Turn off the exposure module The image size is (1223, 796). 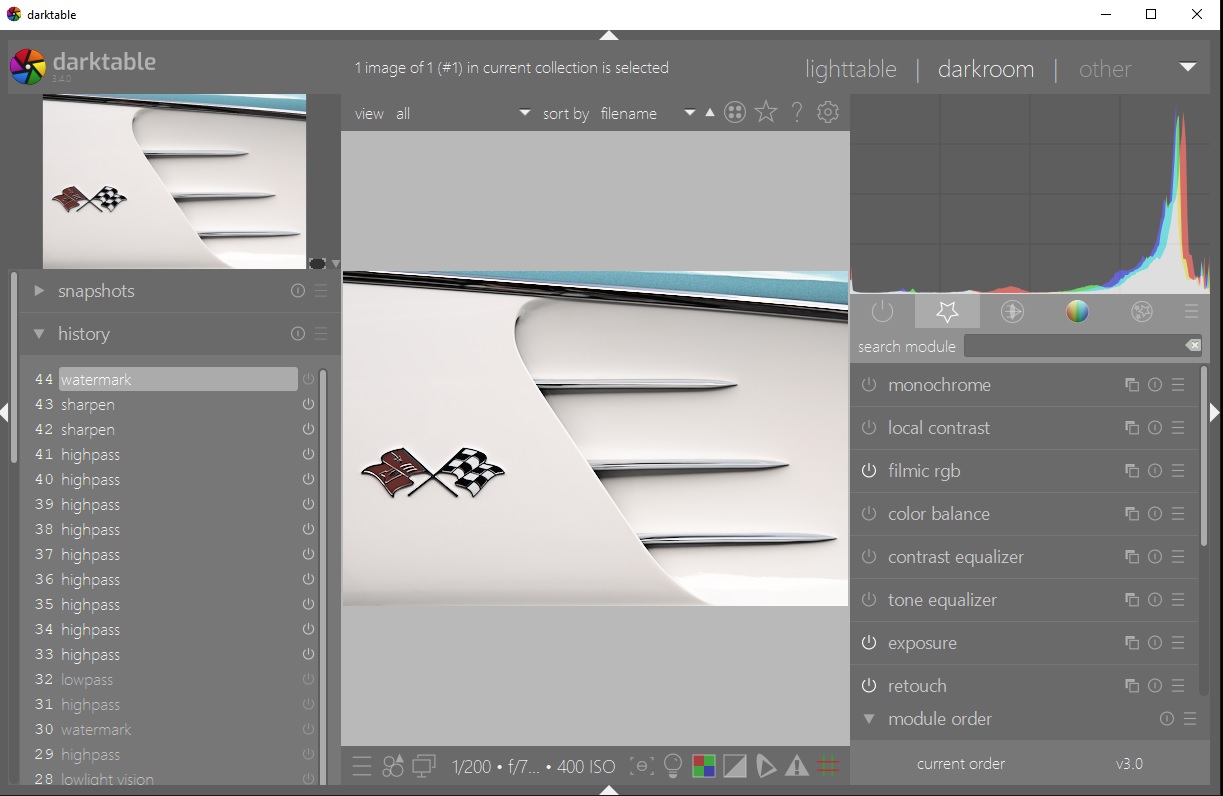[869, 643]
